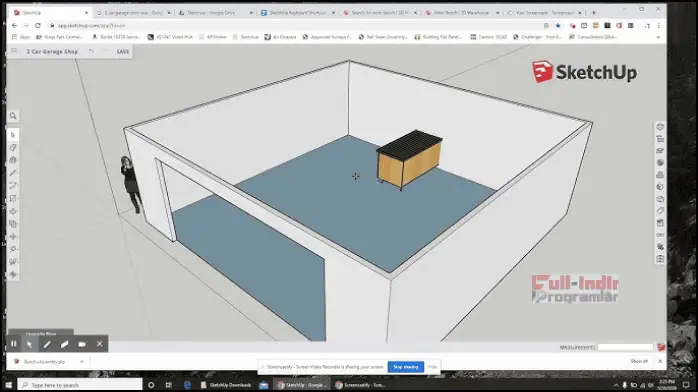Open SketchUp Downloads folder in taskbar
Screen dimensions: 698x392
226,385
